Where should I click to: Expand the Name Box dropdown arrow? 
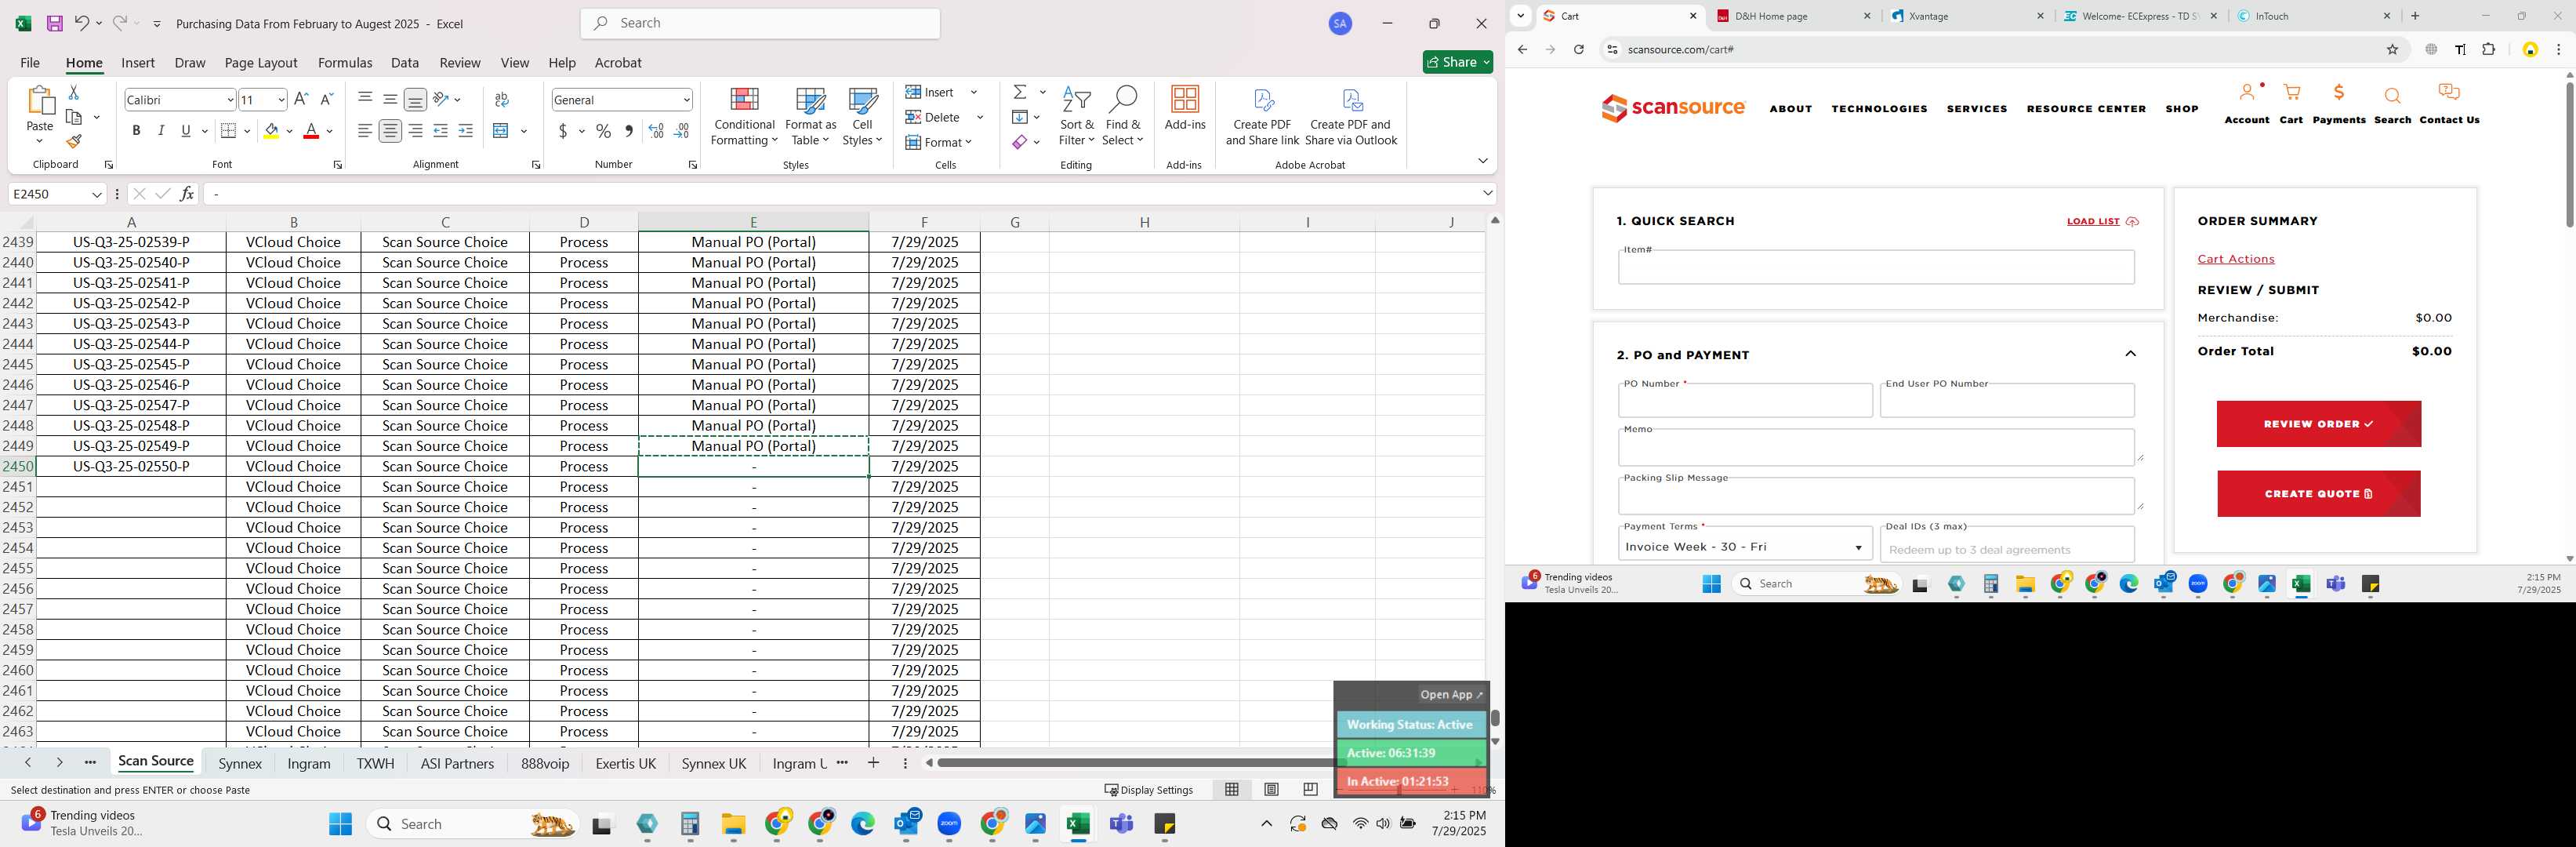coord(97,194)
